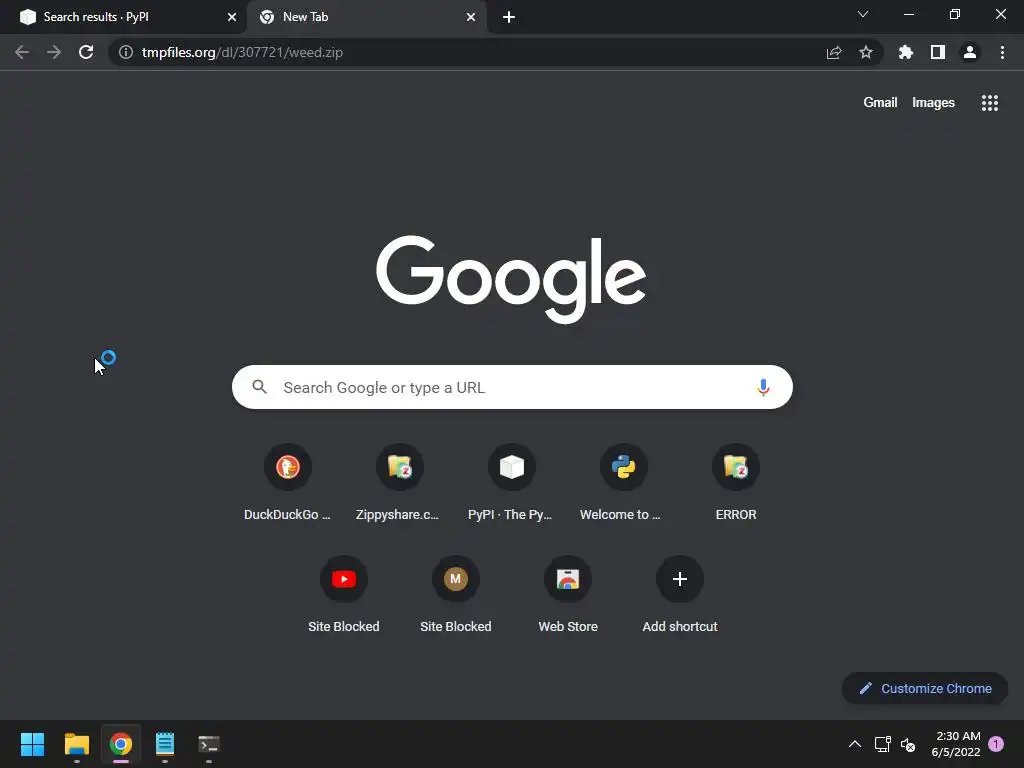Open the Images link

(x=933, y=103)
